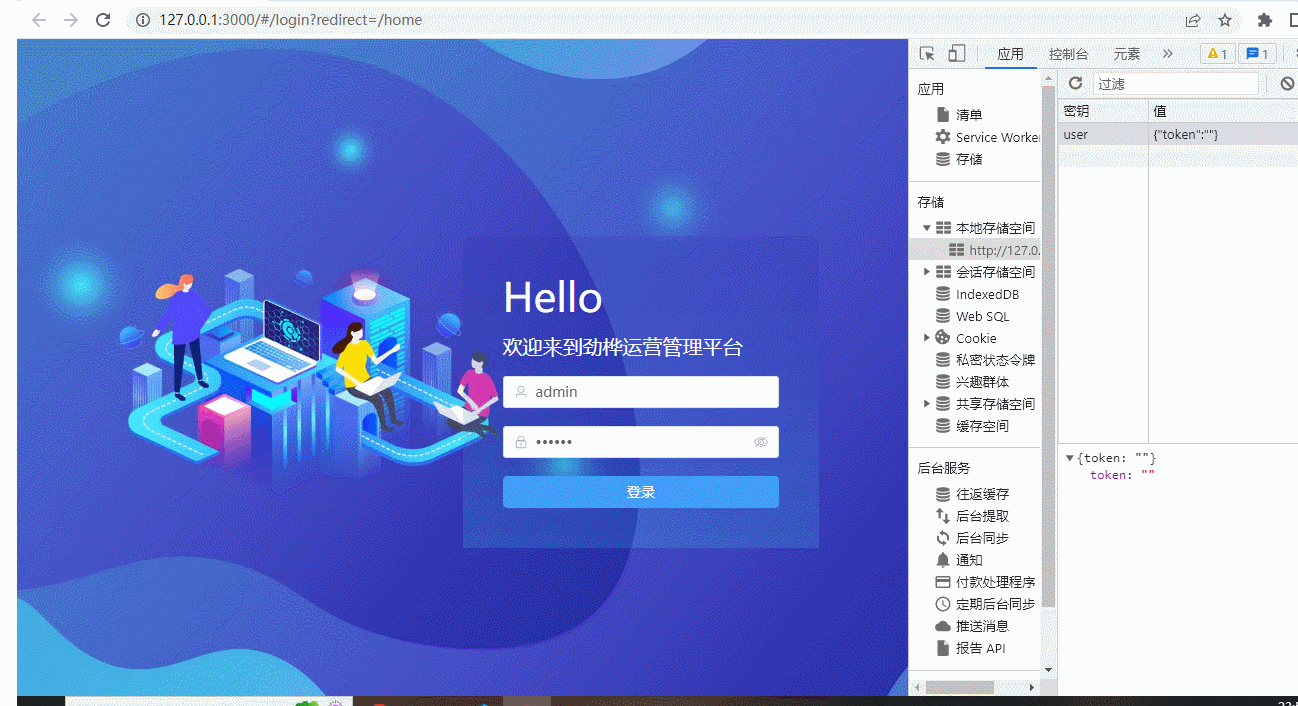
Task: Expand the Cookie section in the sidebar
Action: coord(925,337)
